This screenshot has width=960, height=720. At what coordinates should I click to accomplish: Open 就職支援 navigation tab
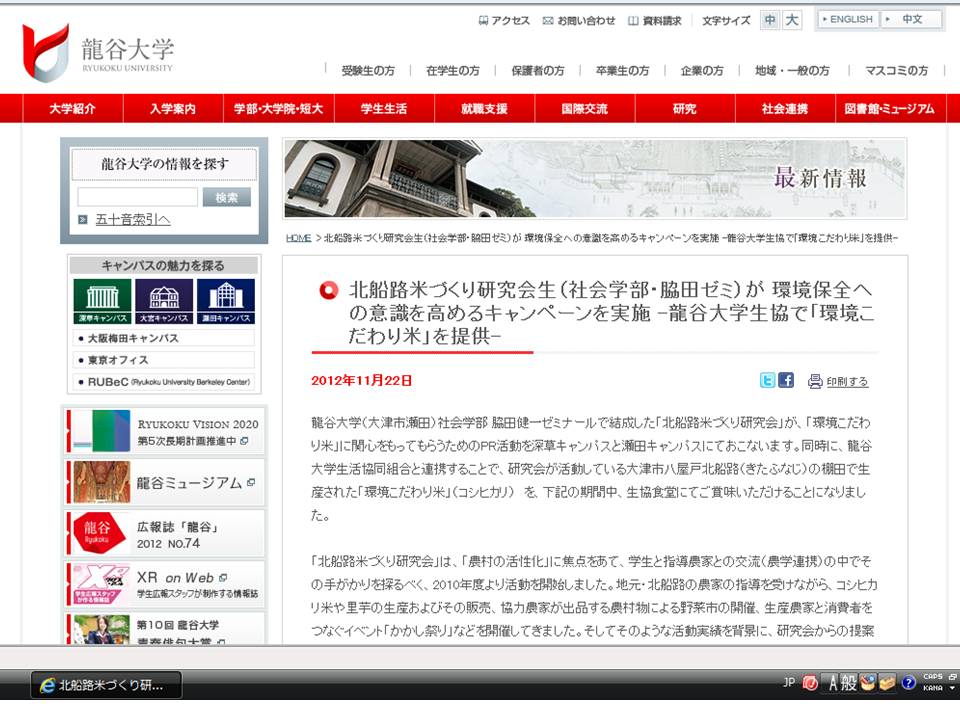[484, 108]
